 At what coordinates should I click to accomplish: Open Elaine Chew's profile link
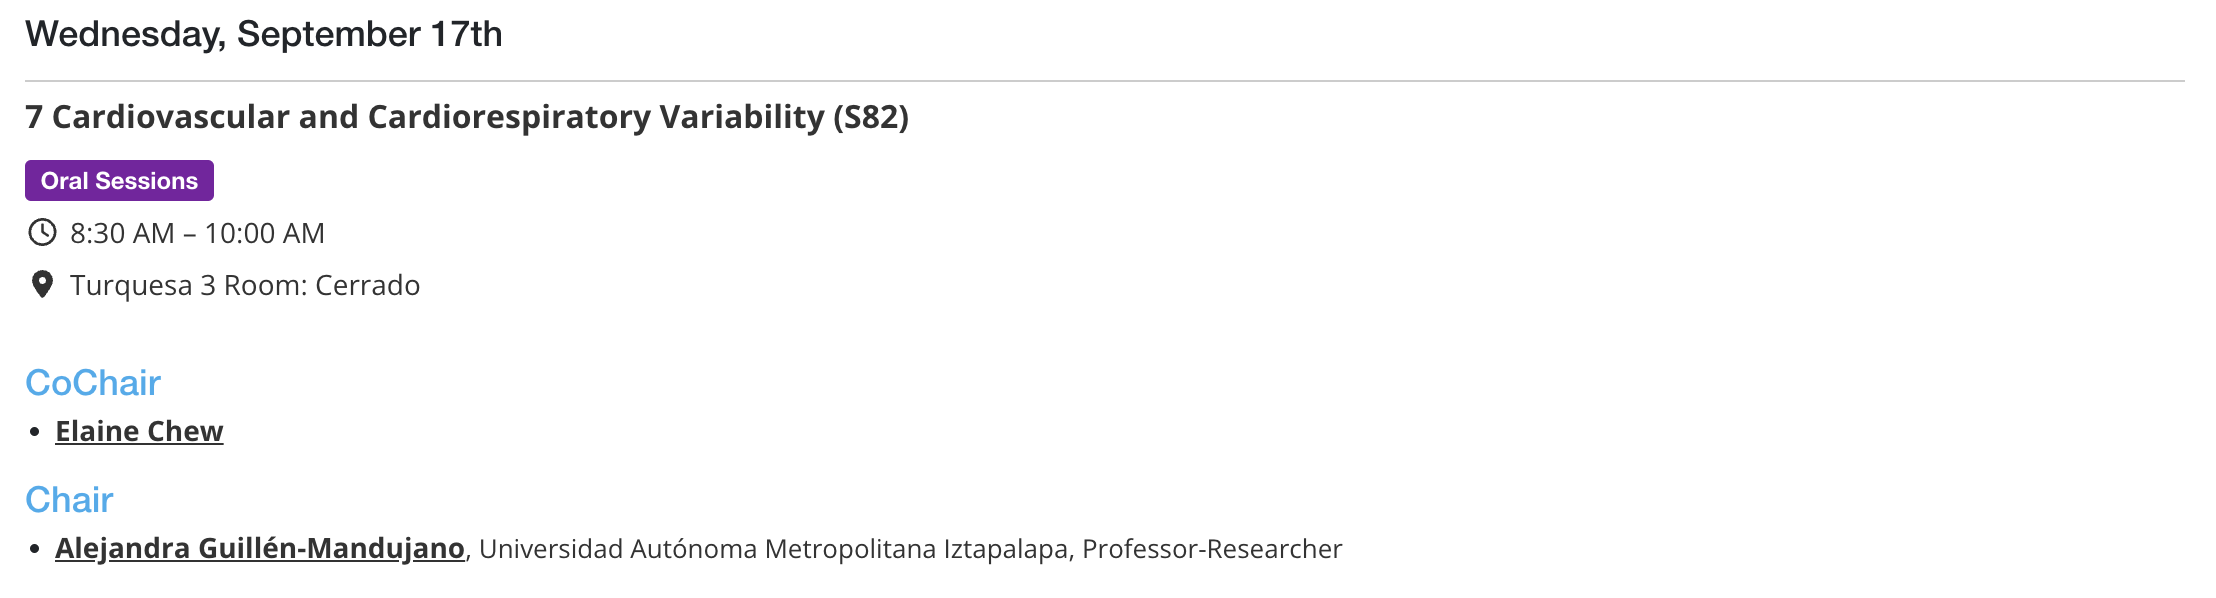[139, 431]
